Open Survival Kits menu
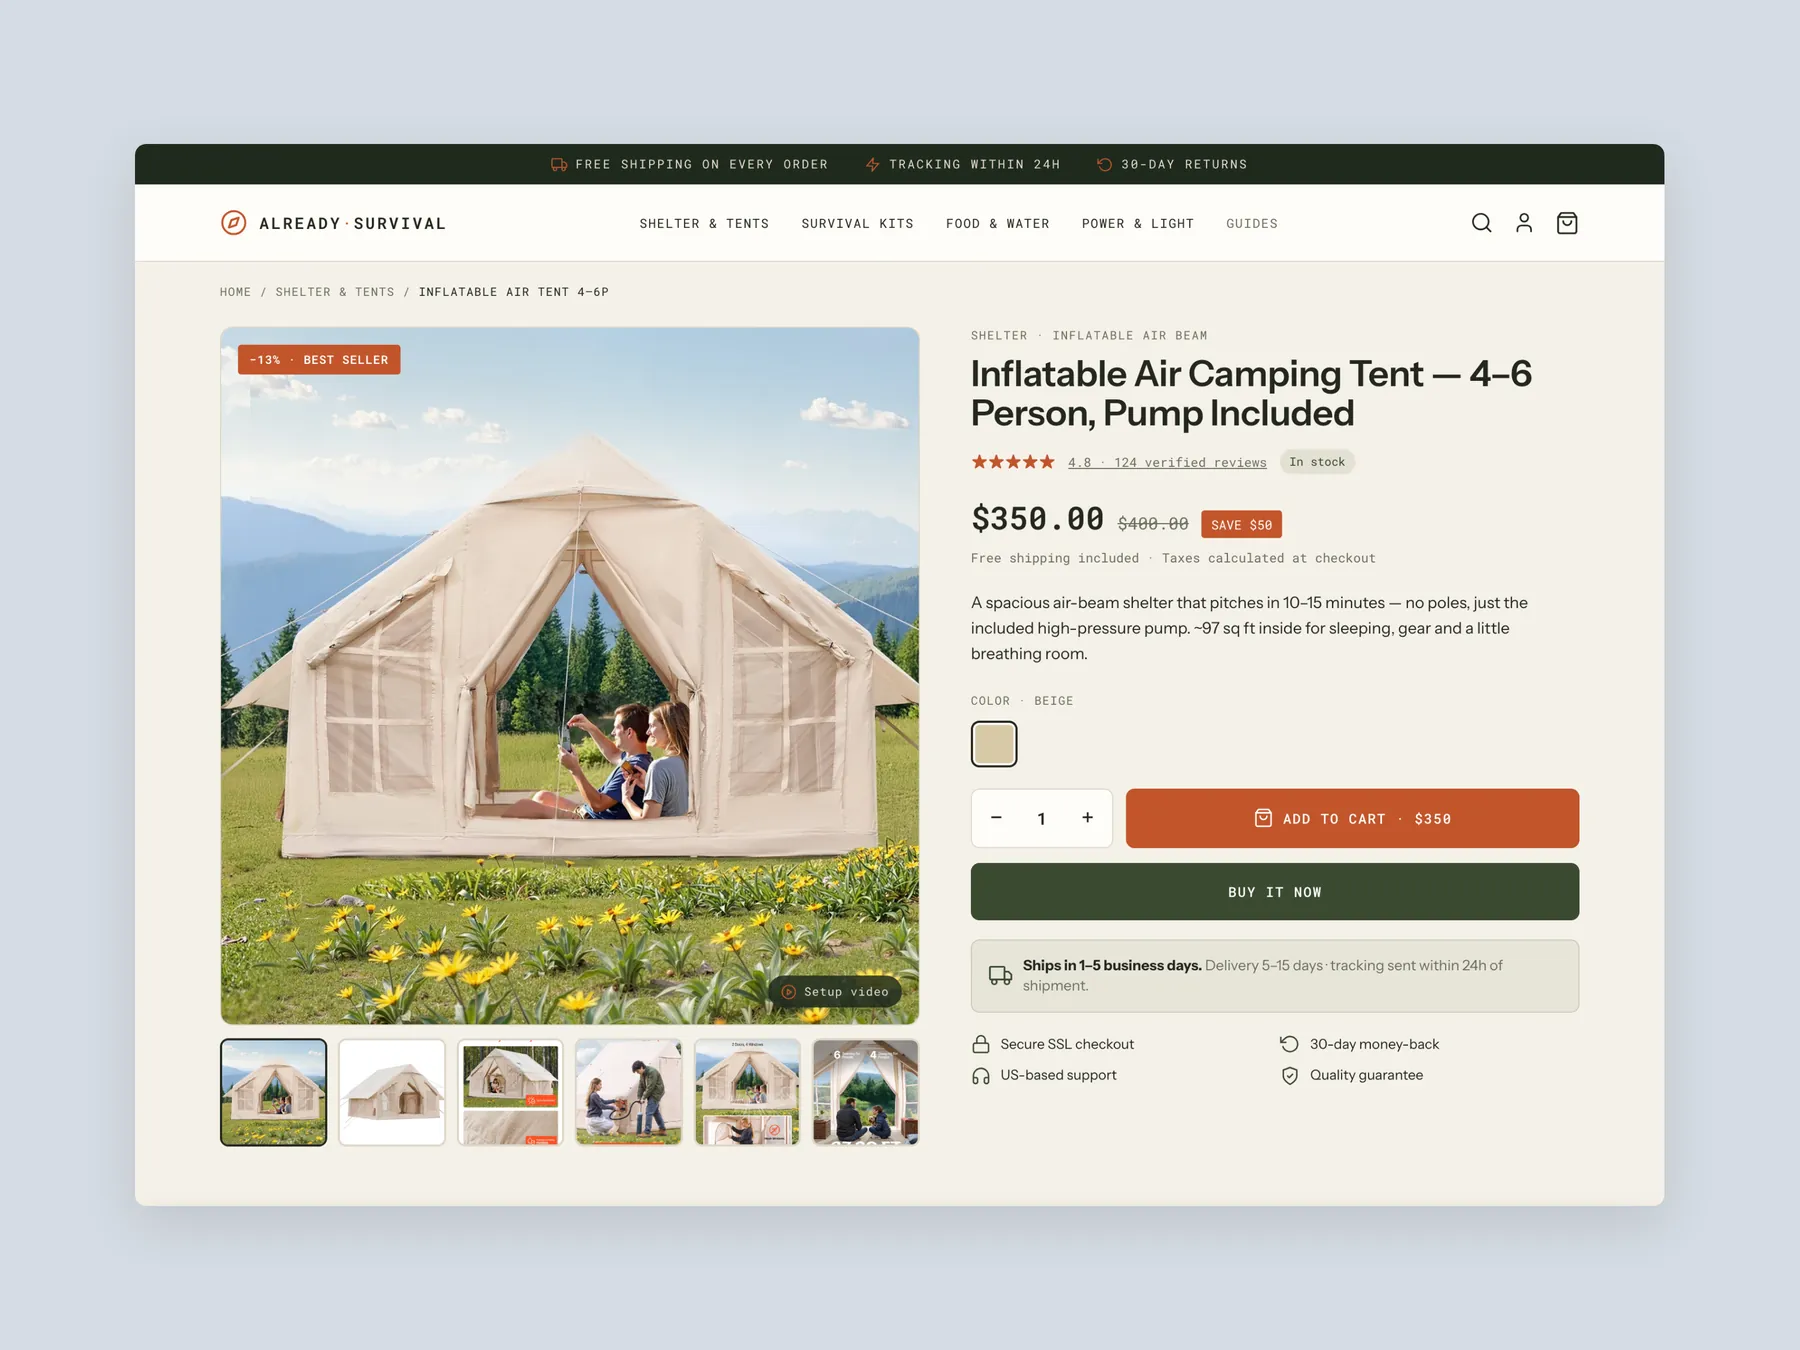The image size is (1800, 1350). pos(857,224)
